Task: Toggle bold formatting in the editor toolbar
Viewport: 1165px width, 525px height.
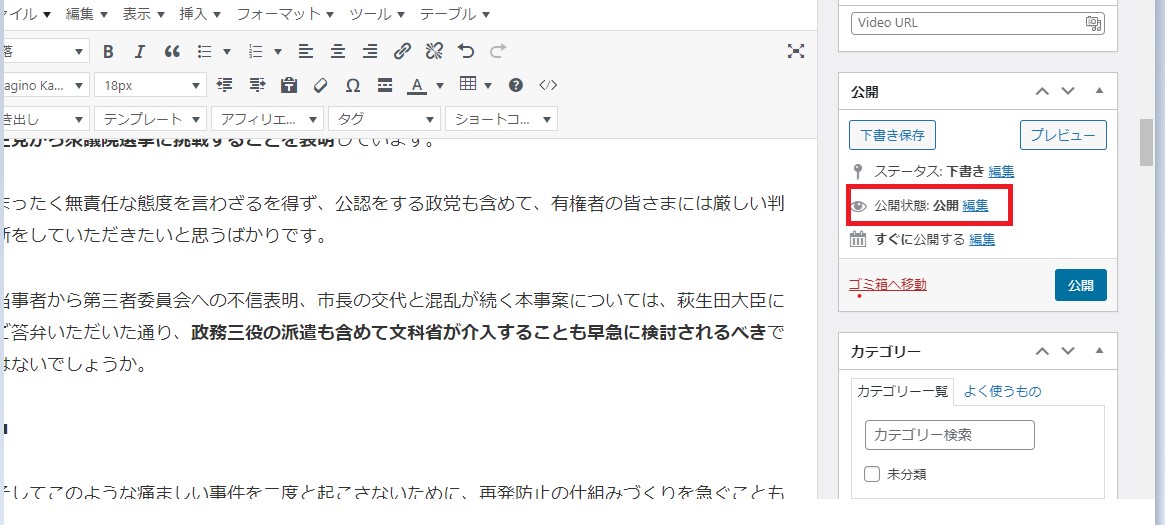Action: (x=109, y=51)
